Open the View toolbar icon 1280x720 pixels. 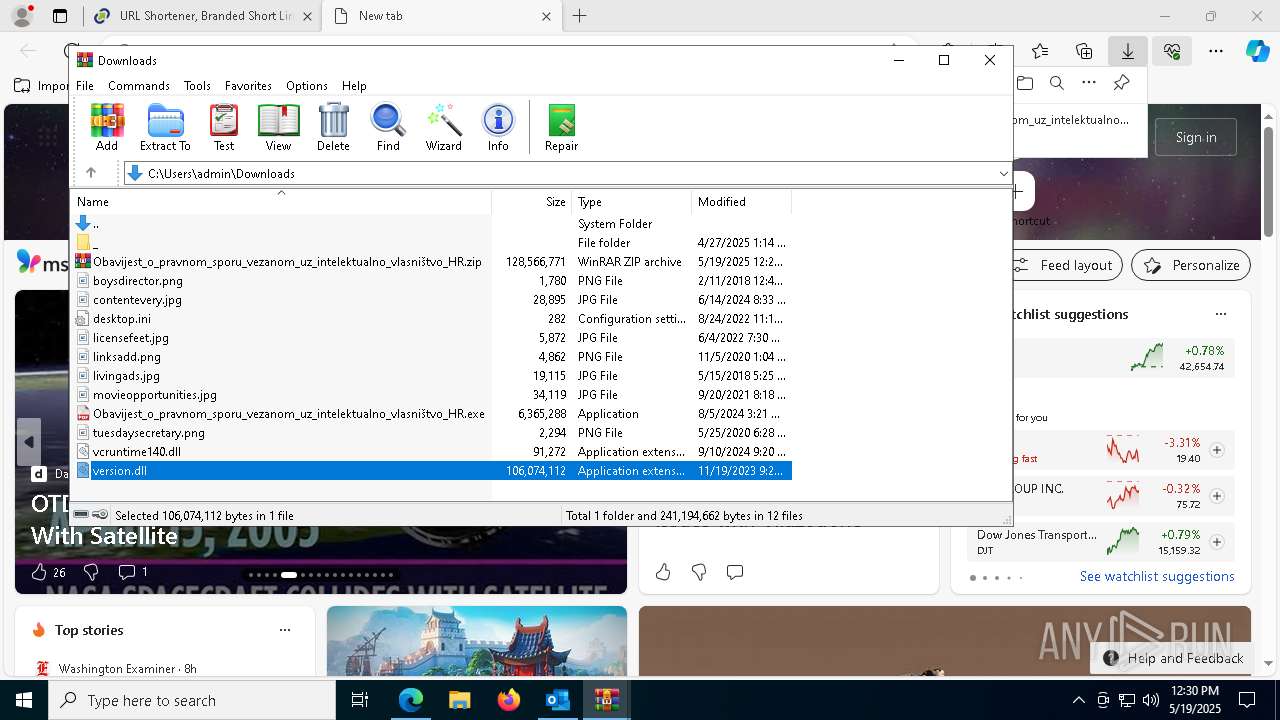[278, 127]
